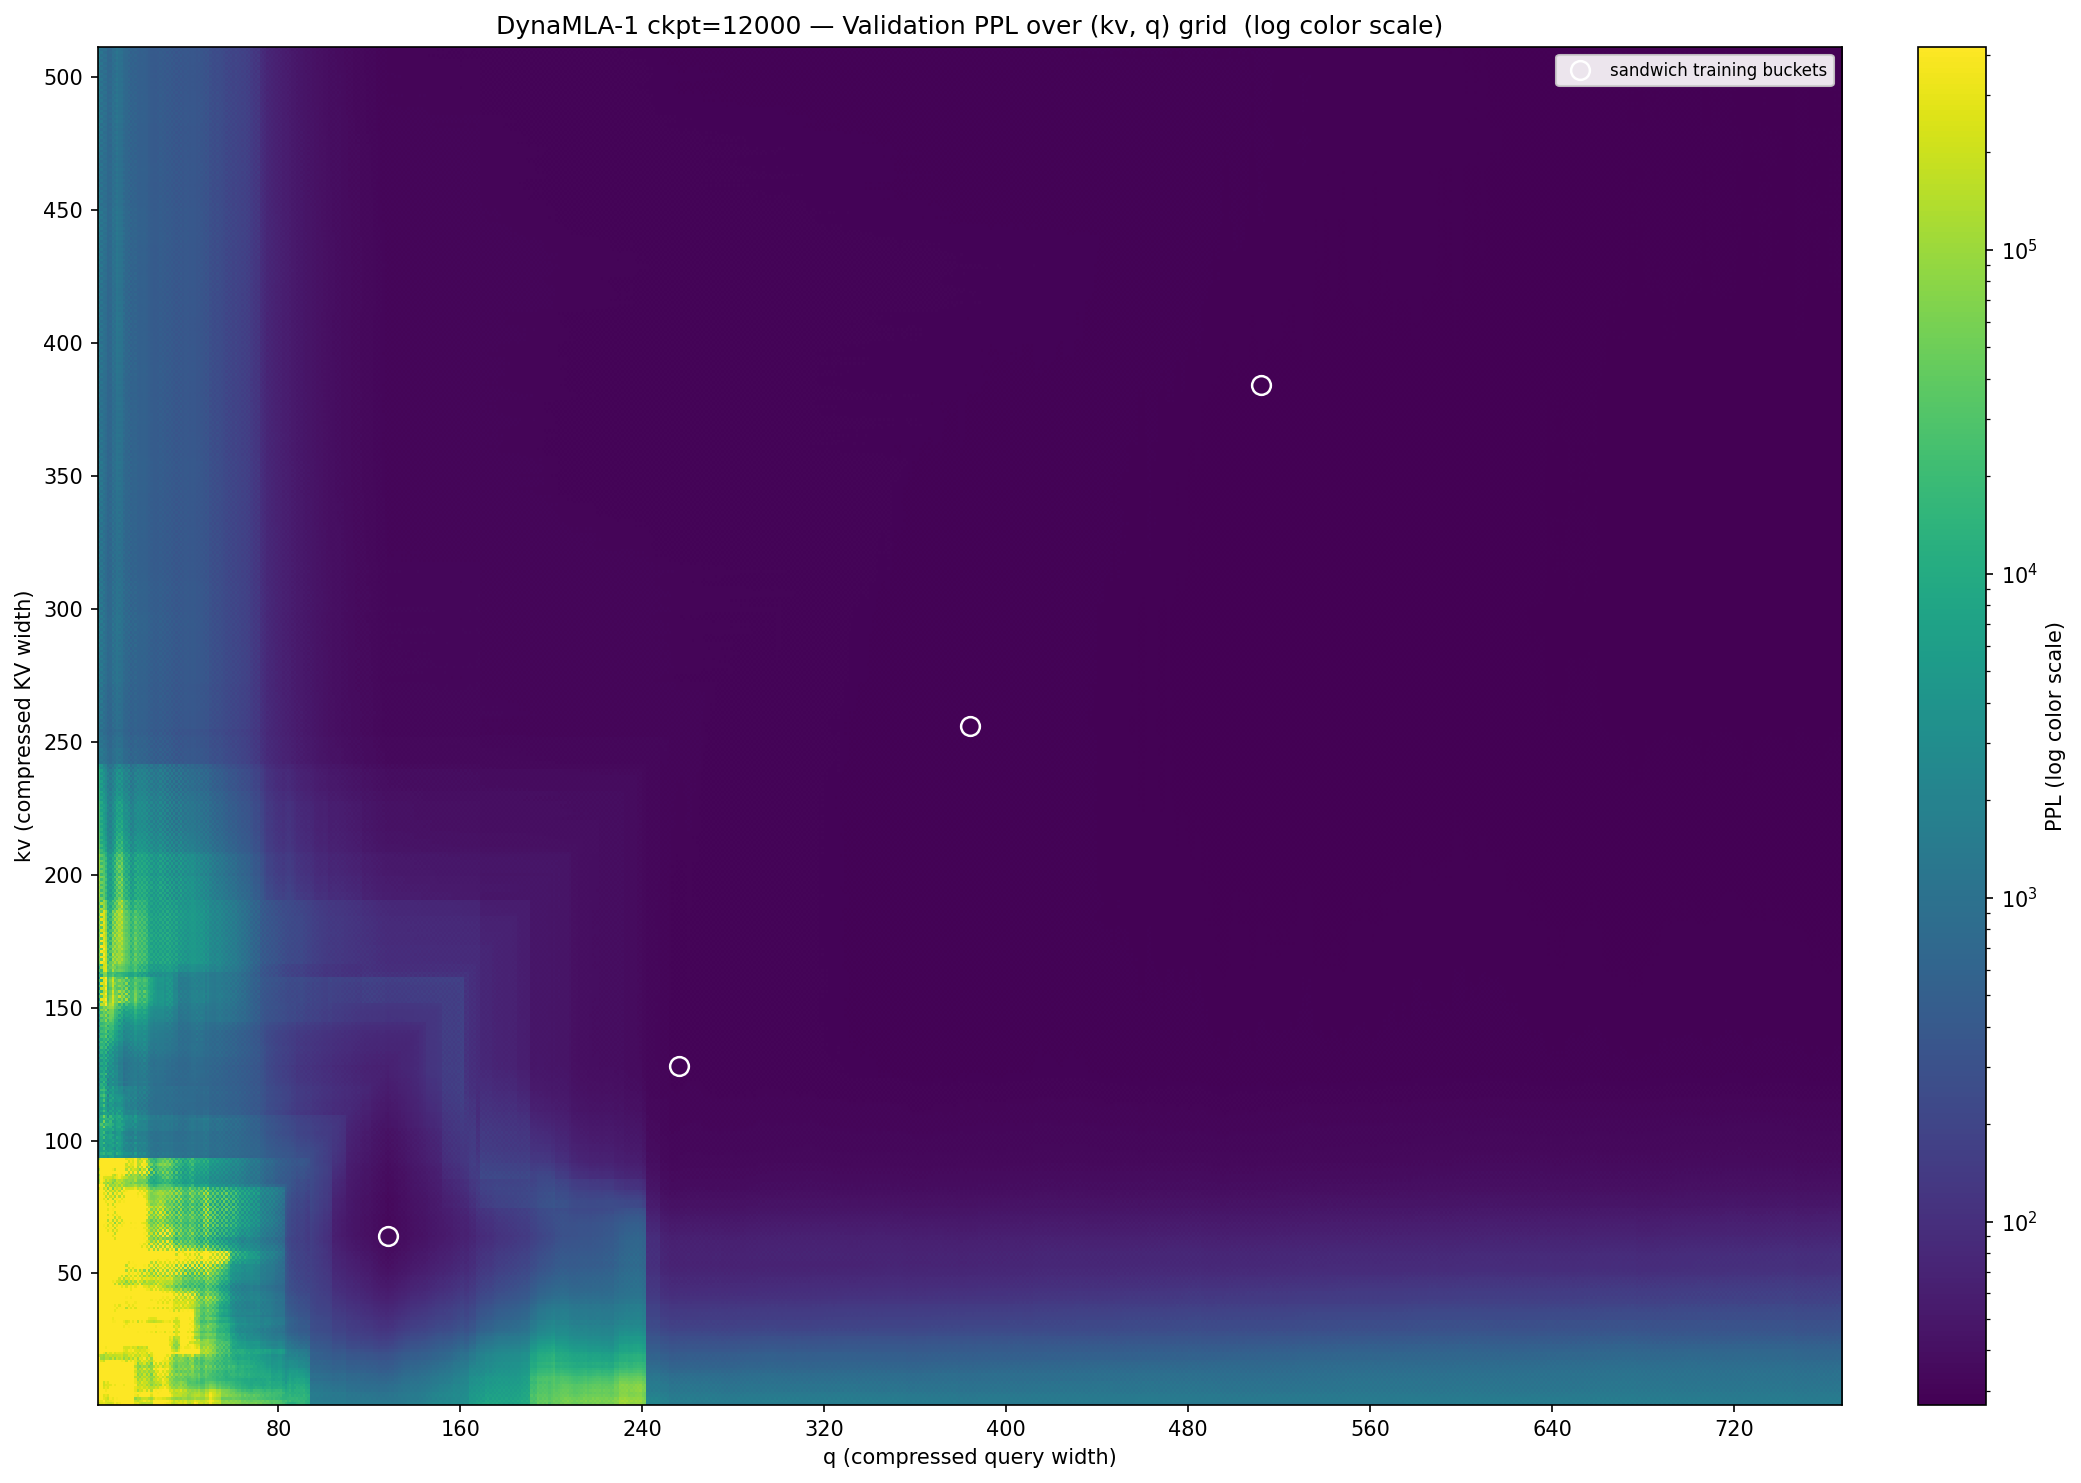Screen dimensions: 2081x1483
Task: Click the sandwich bucket marker near q=256
Action: coord(679,1067)
